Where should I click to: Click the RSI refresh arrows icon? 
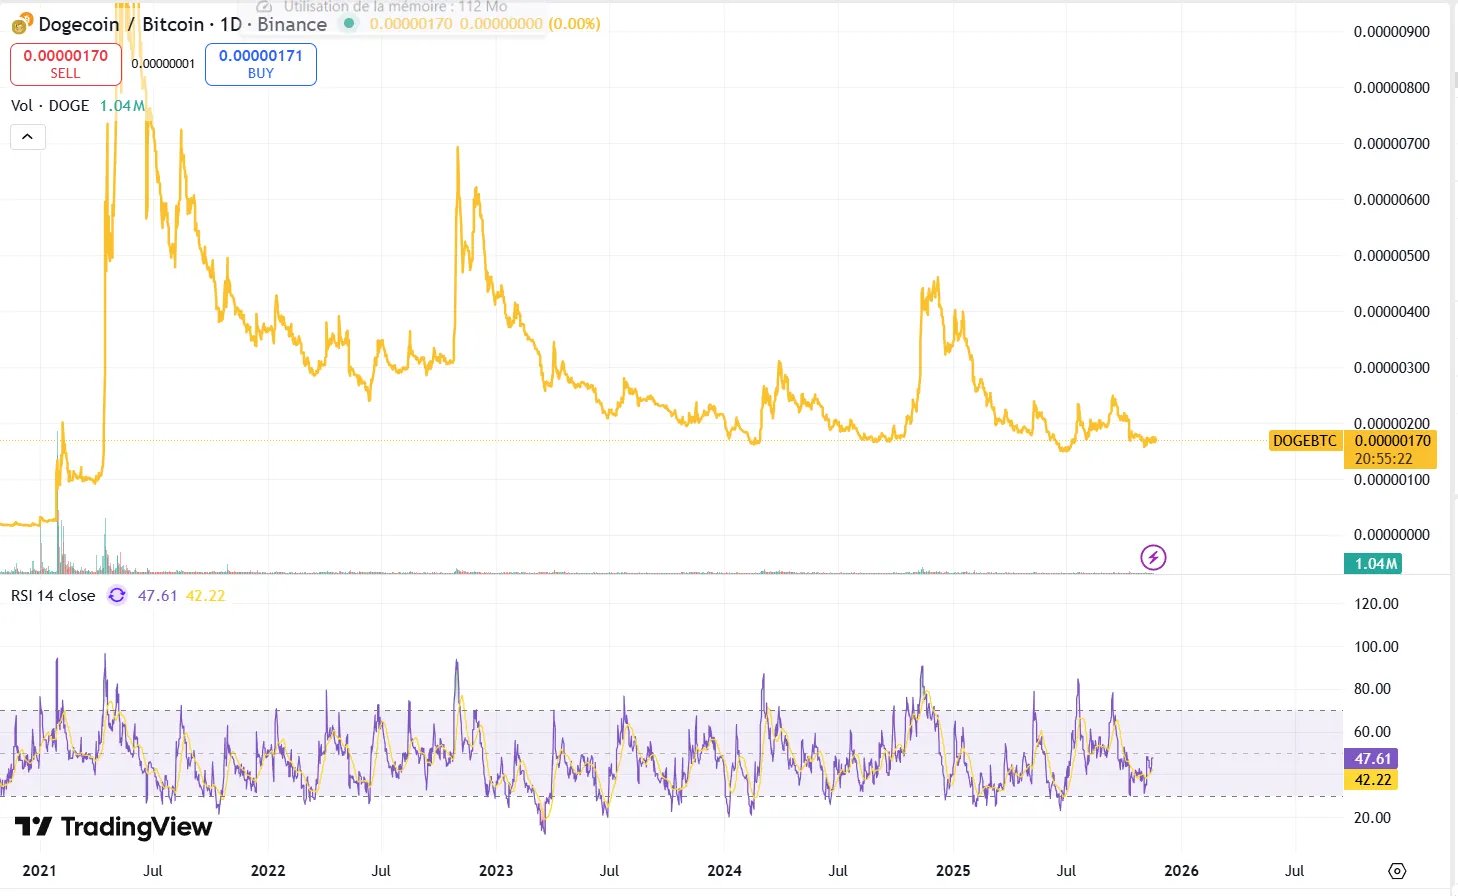tap(117, 596)
